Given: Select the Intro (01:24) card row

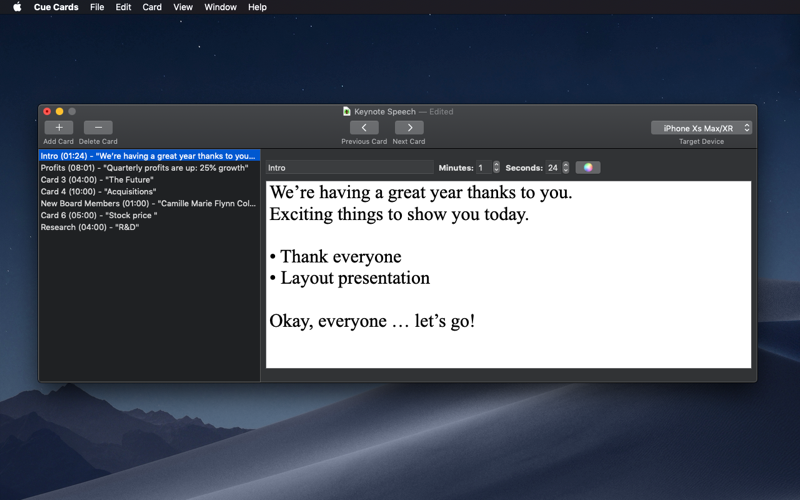Looking at the screenshot, I should (x=149, y=156).
